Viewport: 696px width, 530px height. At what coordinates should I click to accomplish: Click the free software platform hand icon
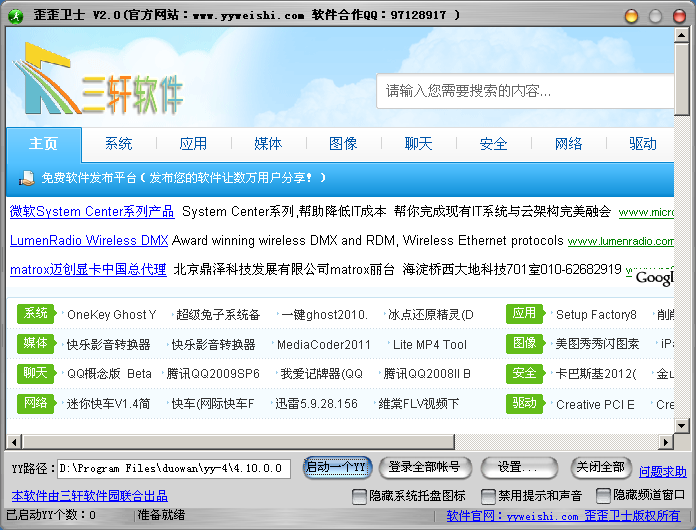click(27, 178)
